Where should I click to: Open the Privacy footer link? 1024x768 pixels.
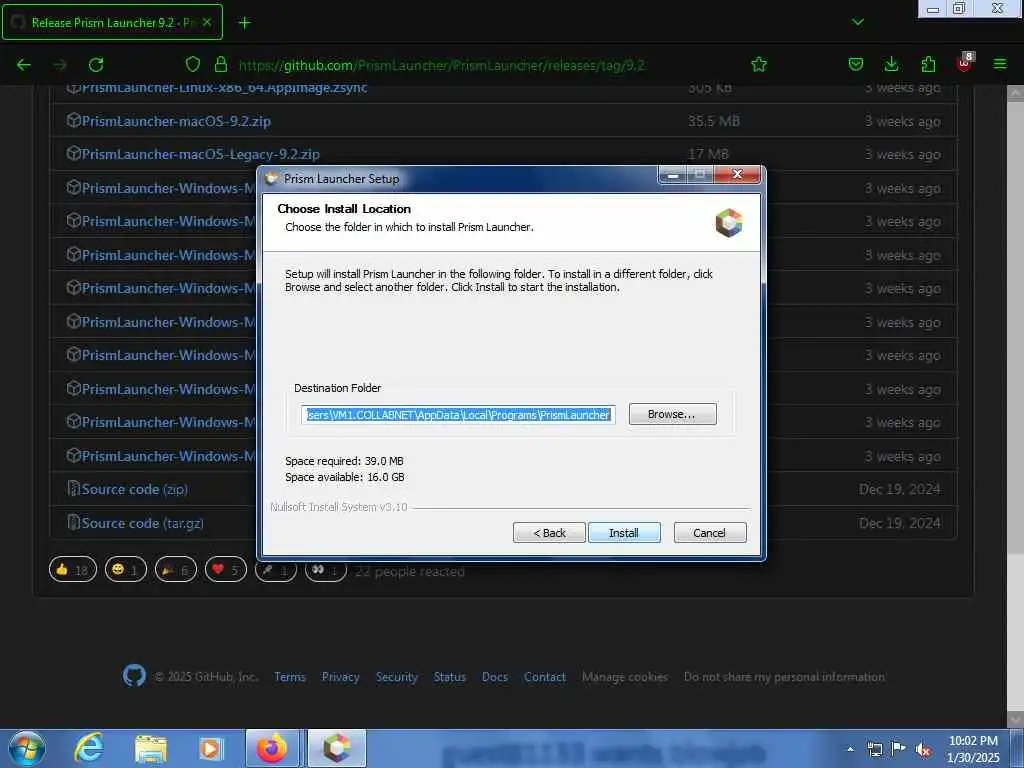coord(340,677)
